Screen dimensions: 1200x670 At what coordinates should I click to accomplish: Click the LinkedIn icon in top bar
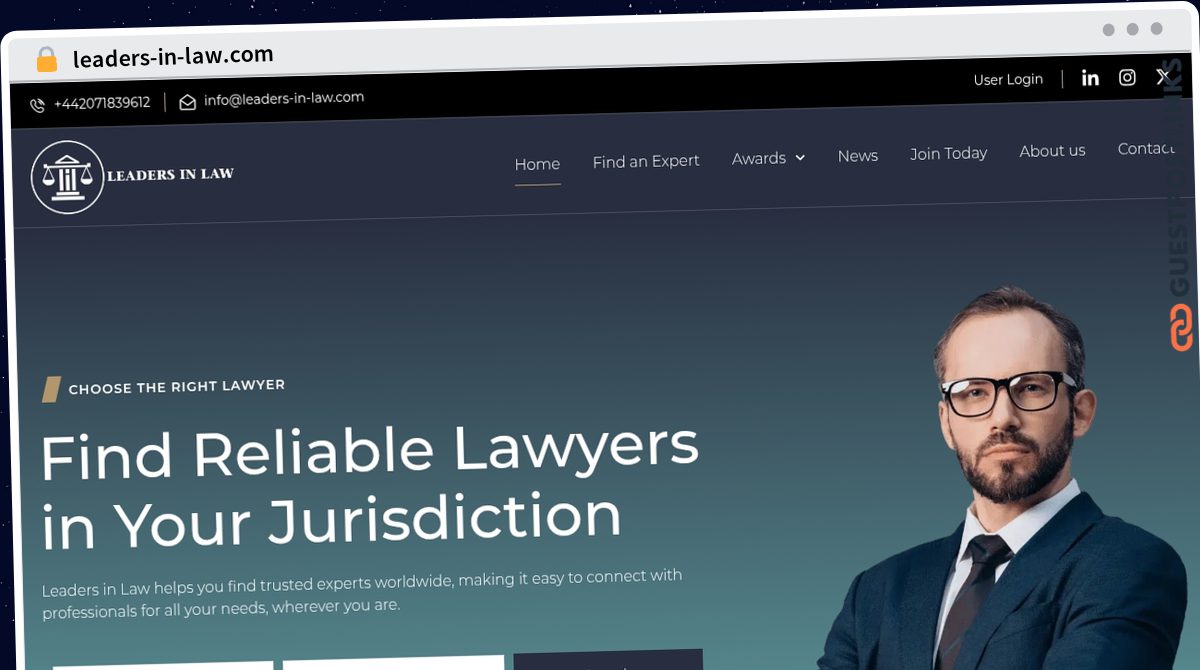coord(1090,78)
